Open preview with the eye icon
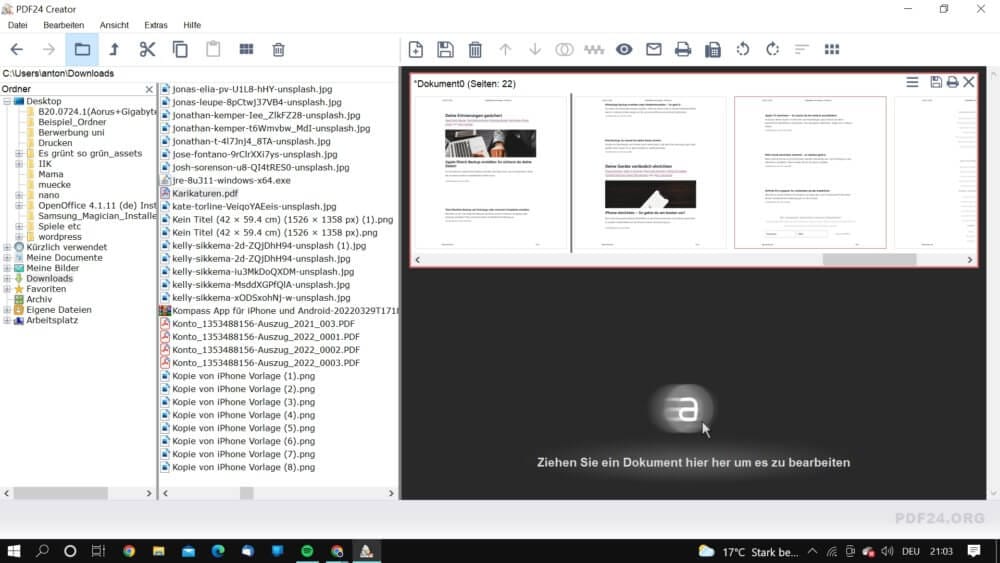This screenshot has width=1000, height=563. coord(624,49)
